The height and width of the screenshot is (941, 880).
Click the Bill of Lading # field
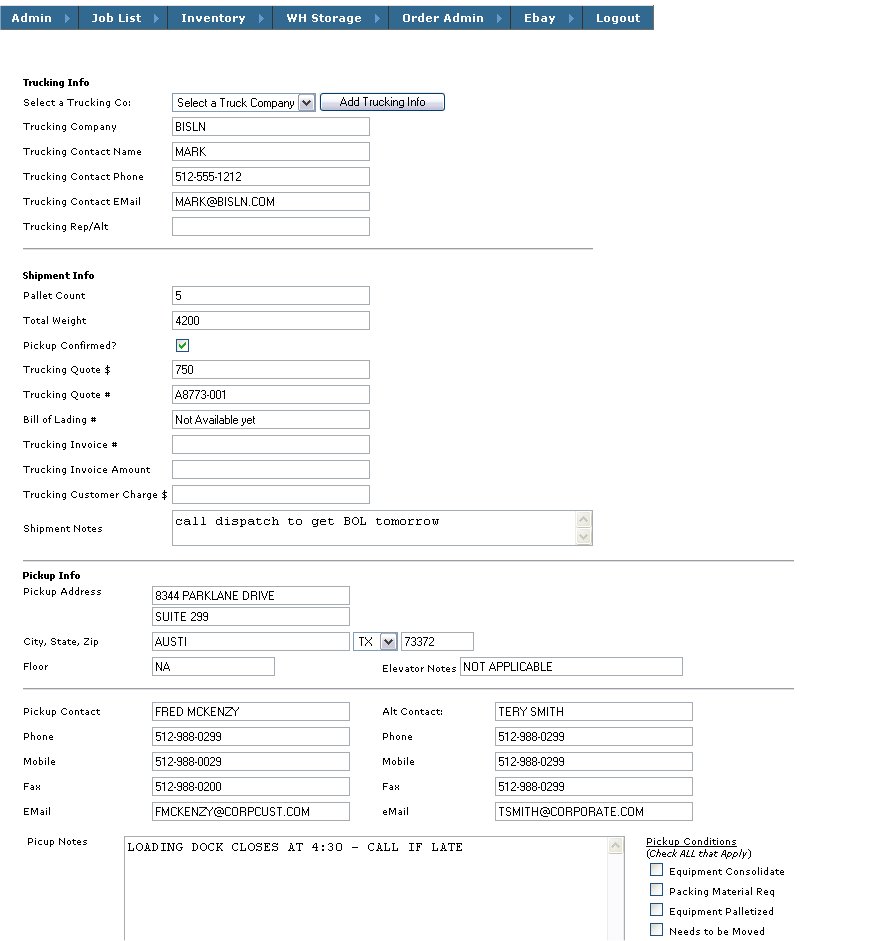pos(270,419)
